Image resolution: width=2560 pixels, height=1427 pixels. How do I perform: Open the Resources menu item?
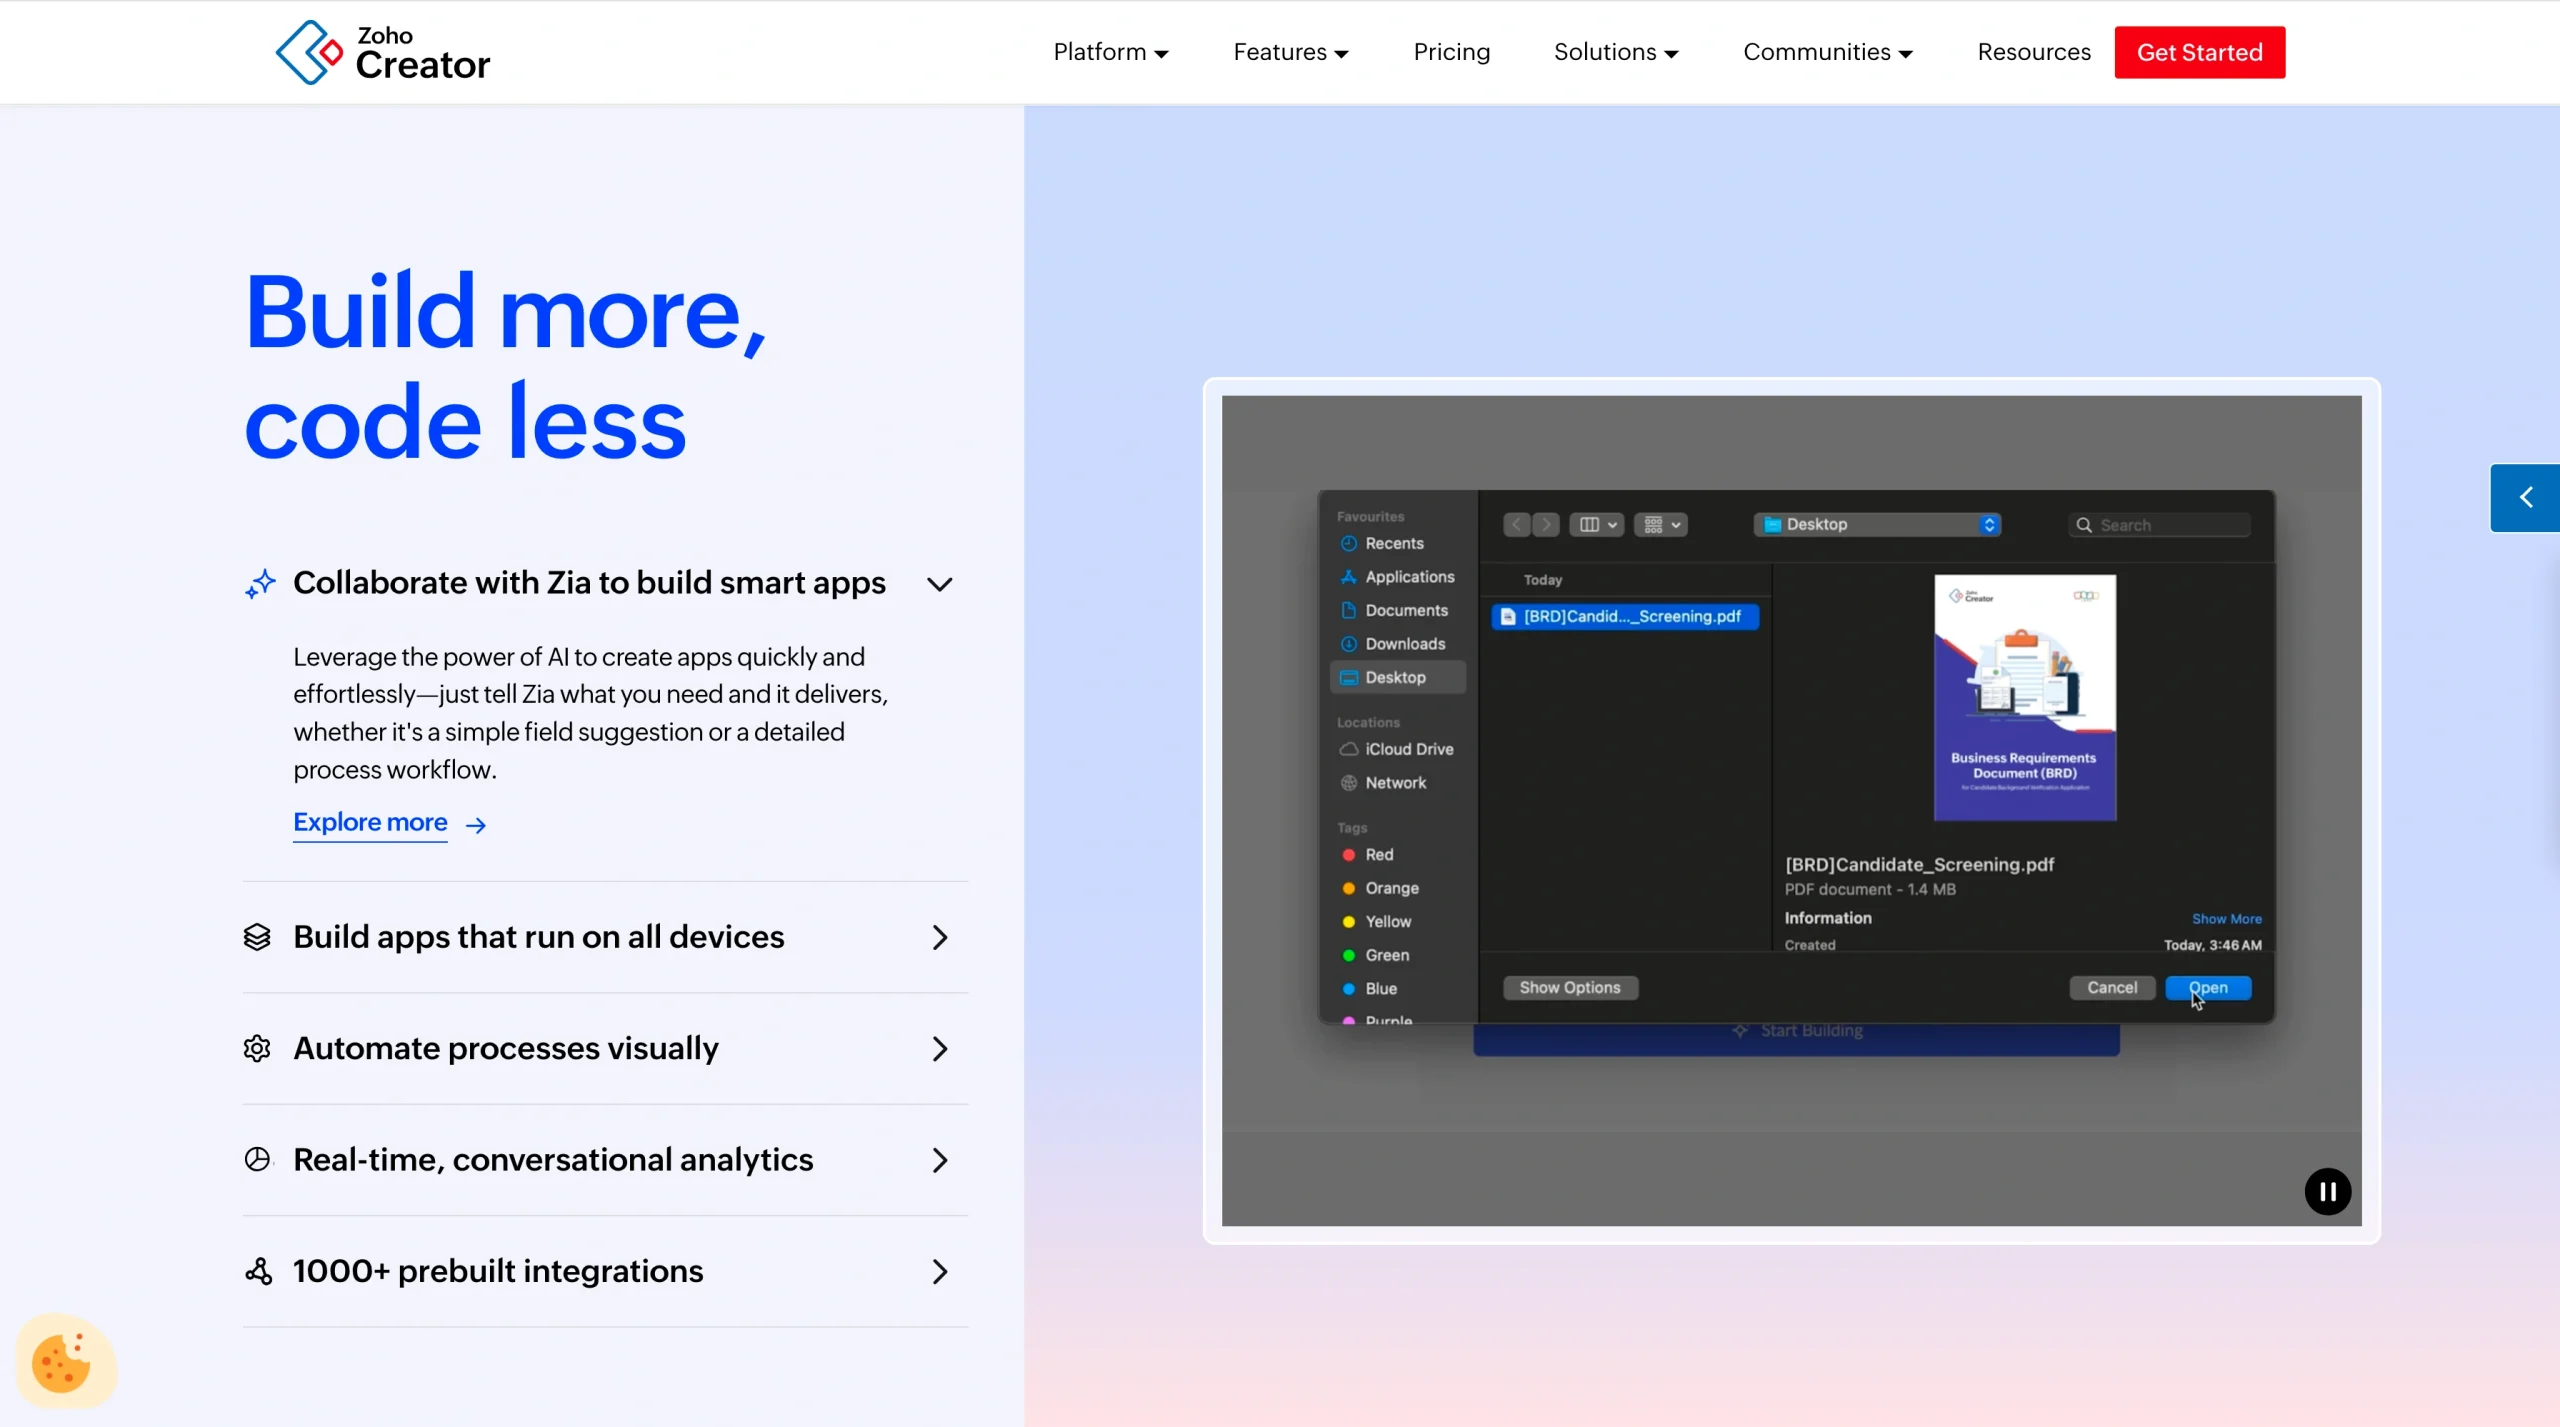click(2033, 52)
